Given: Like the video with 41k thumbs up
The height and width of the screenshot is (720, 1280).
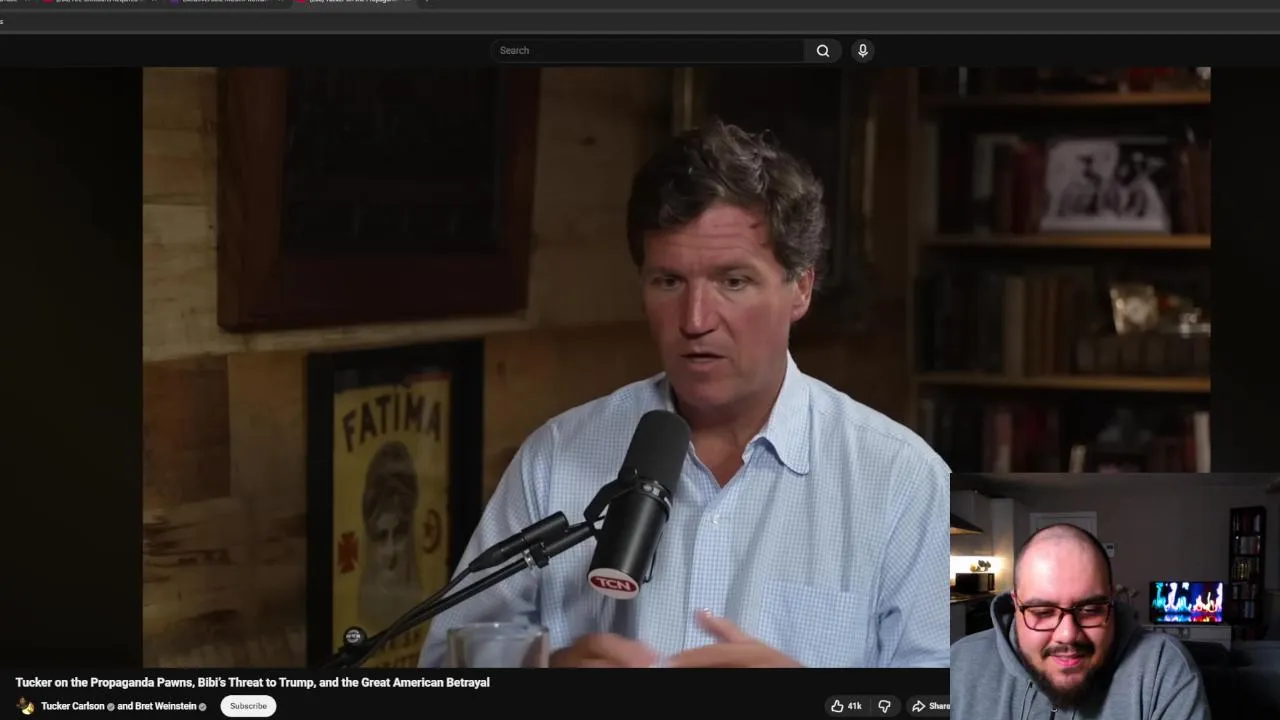Looking at the screenshot, I should tap(845, 706).
